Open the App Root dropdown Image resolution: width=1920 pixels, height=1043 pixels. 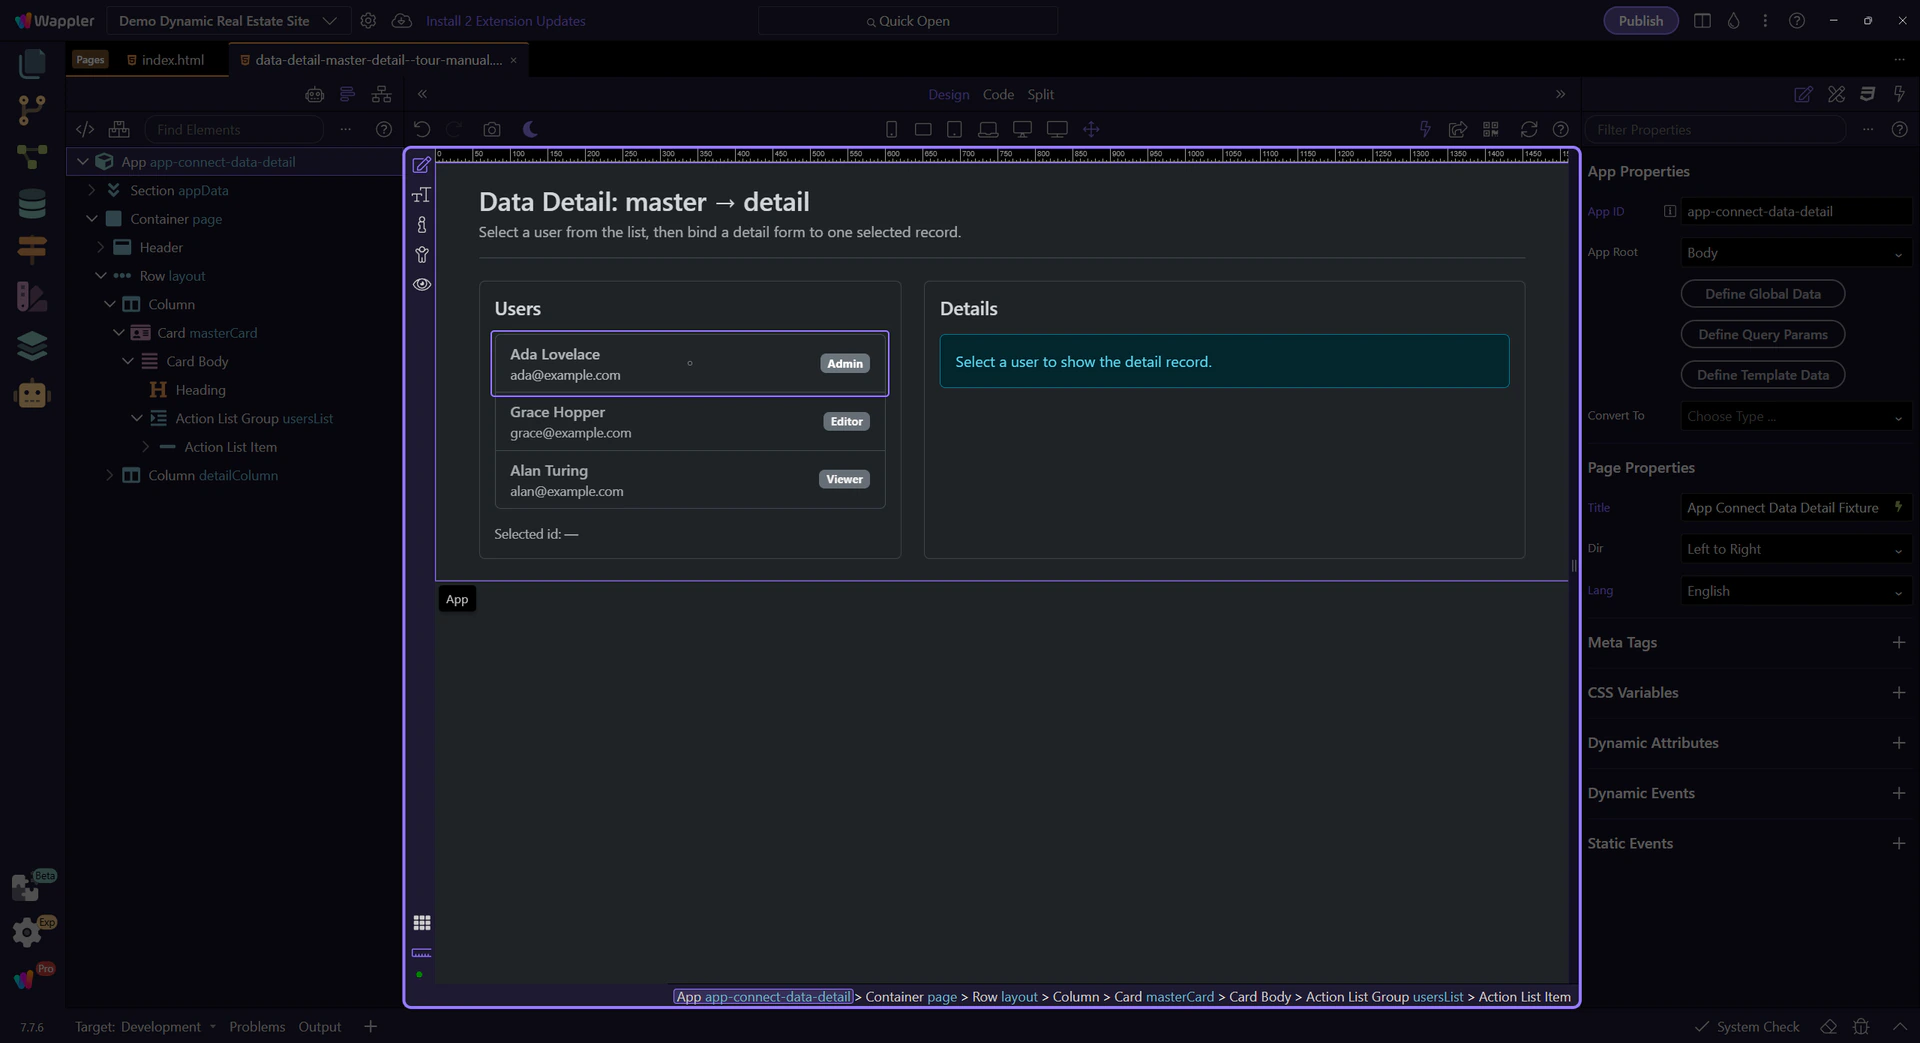(1794, 253)
